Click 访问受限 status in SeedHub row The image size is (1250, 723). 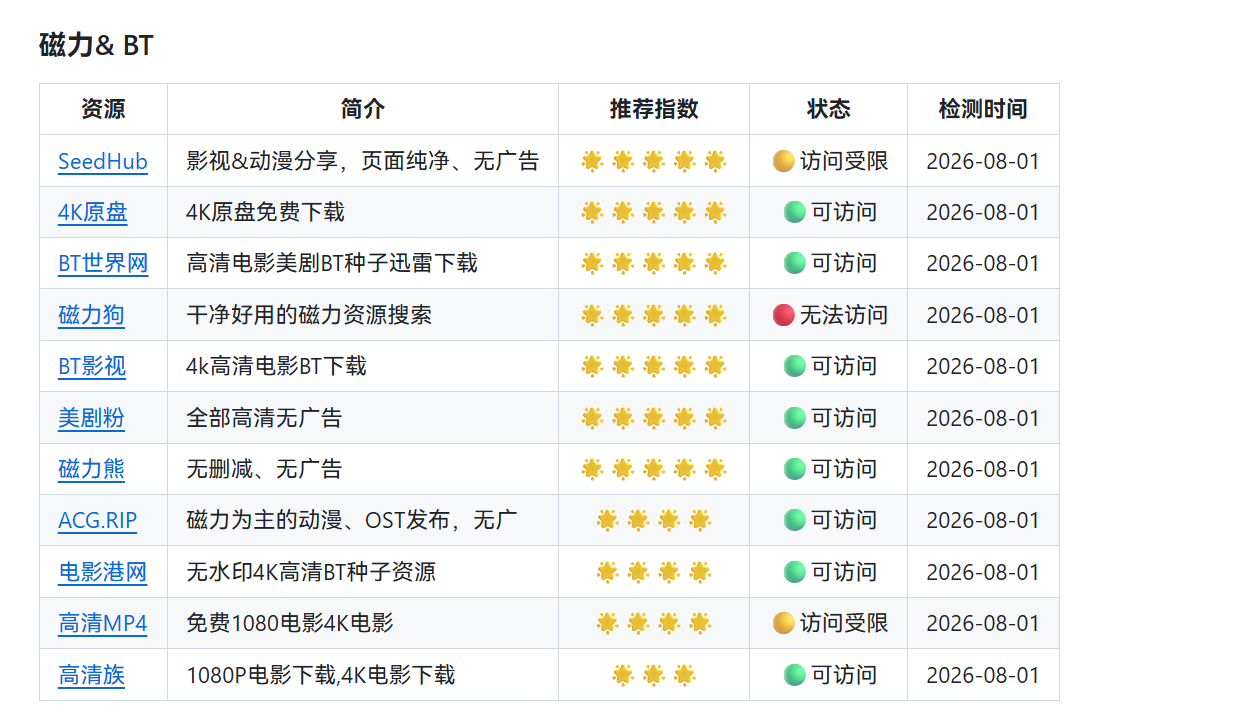pyautogui.click(x=844, y=161)
